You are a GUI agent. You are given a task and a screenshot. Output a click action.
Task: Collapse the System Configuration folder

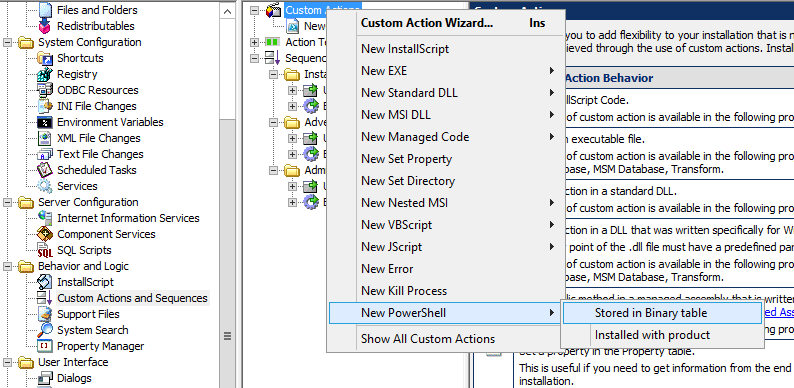[x=8, y=43]
